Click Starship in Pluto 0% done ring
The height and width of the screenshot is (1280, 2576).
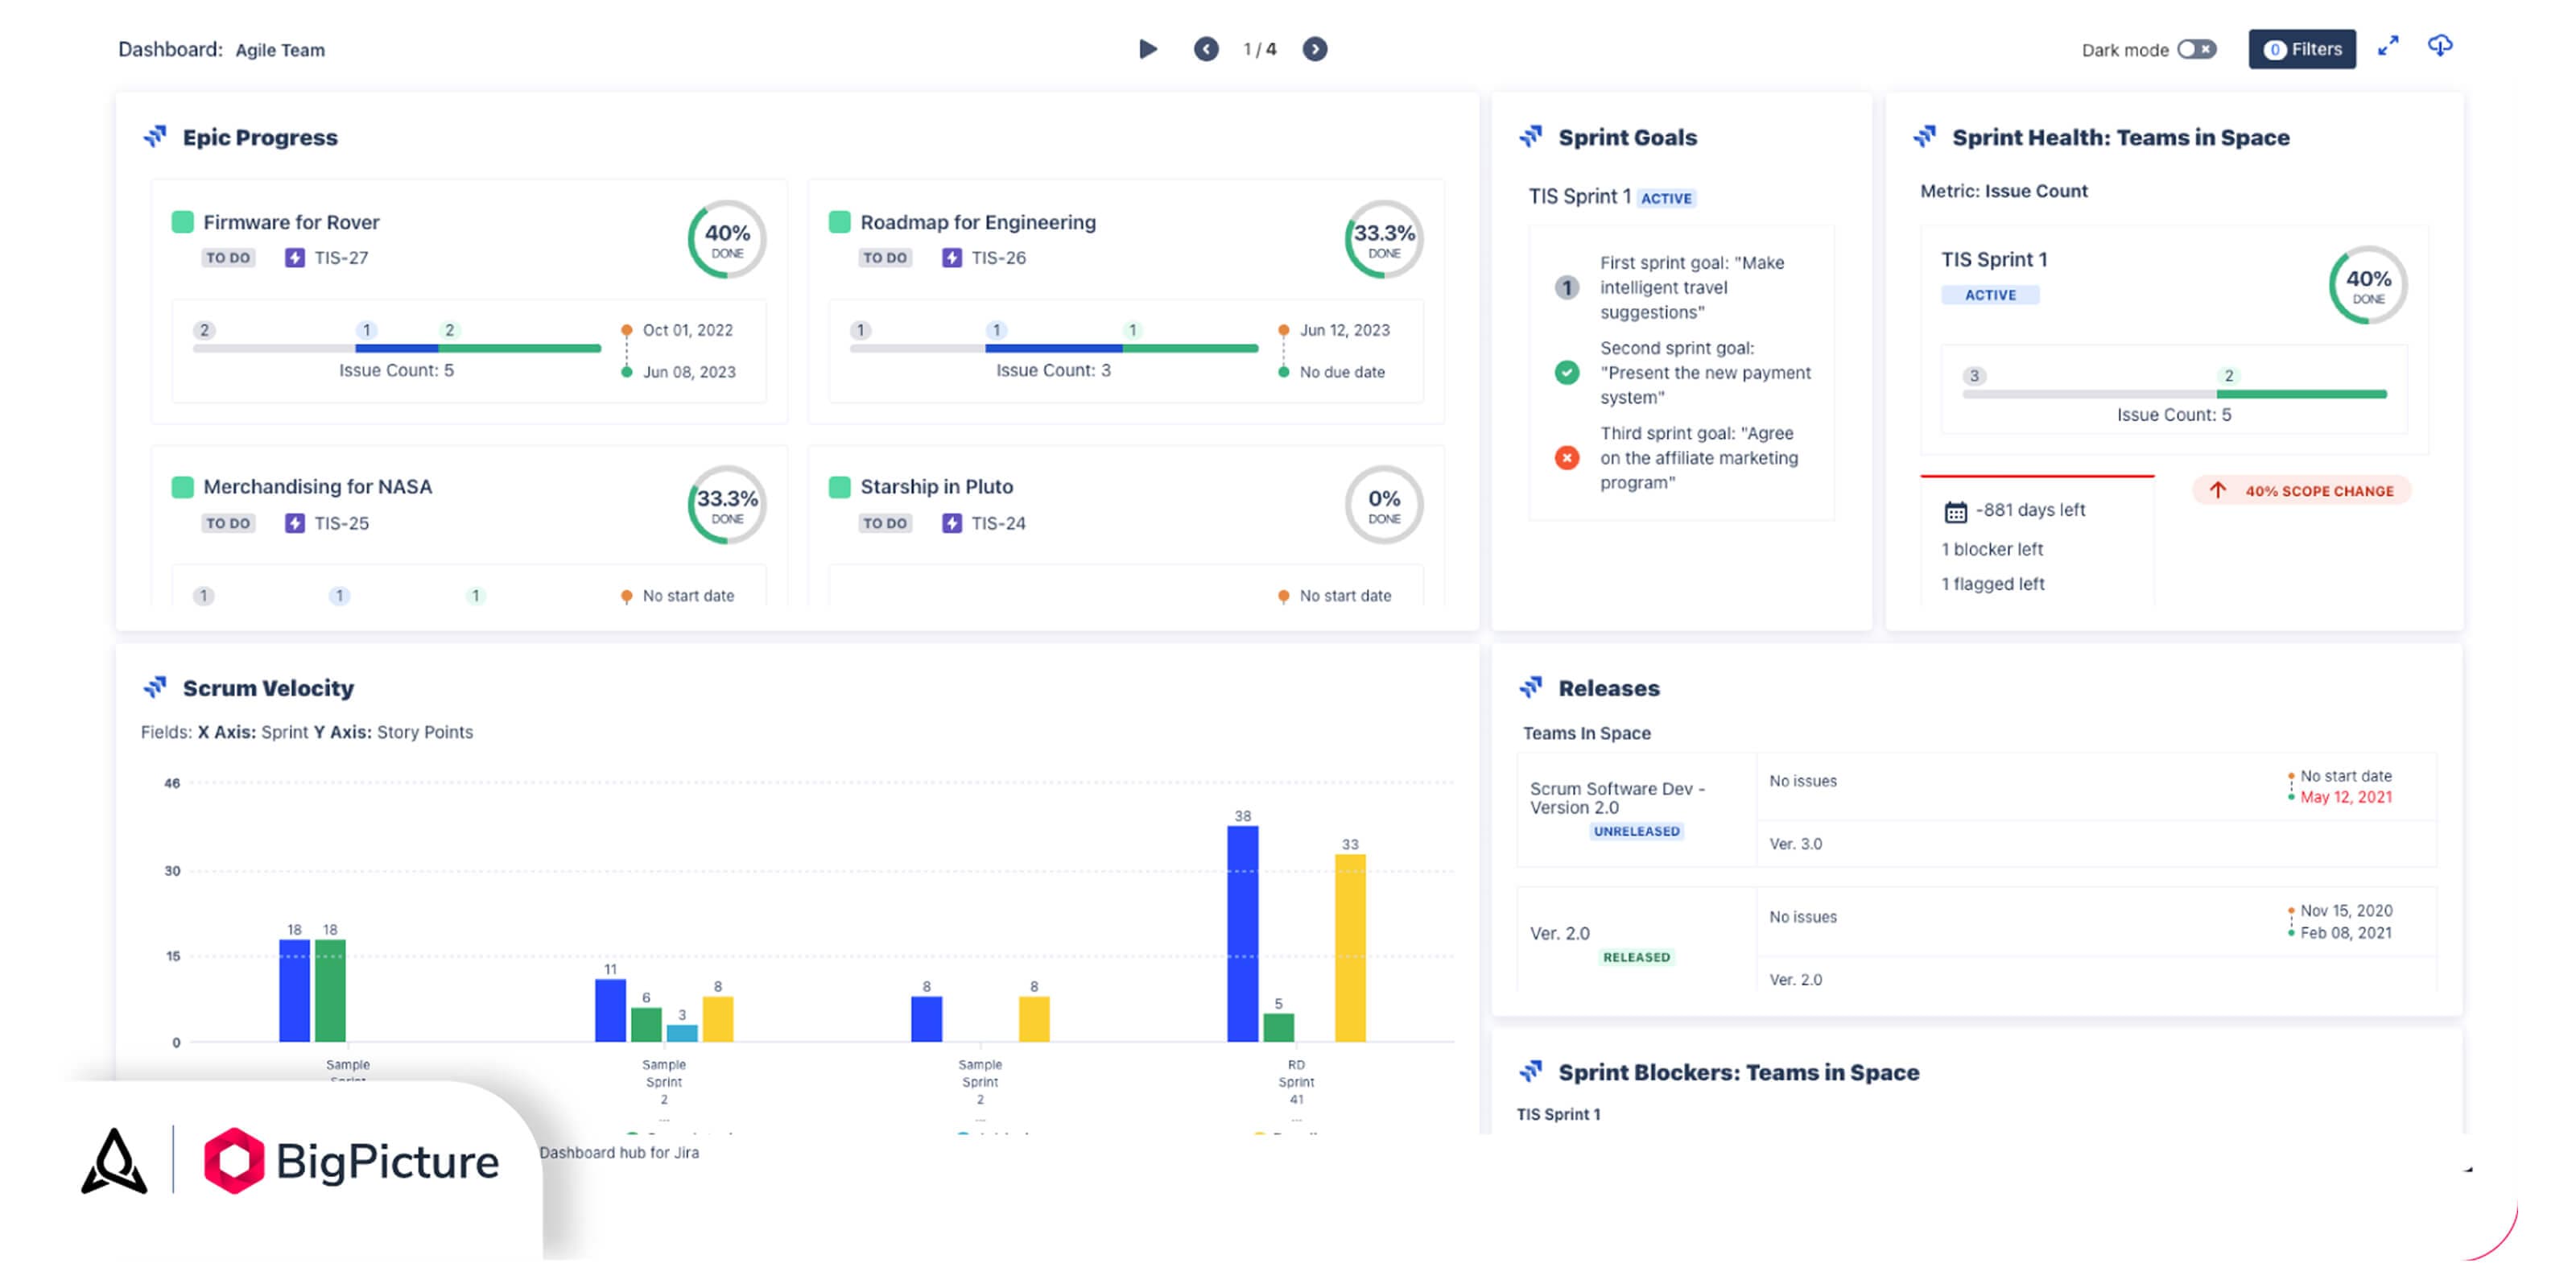(x=1384, y=505)
